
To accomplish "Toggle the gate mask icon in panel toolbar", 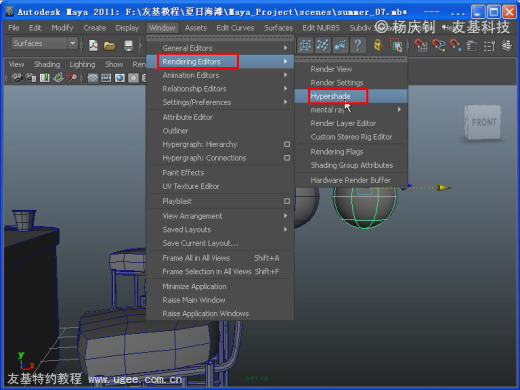I will (133, 78).
